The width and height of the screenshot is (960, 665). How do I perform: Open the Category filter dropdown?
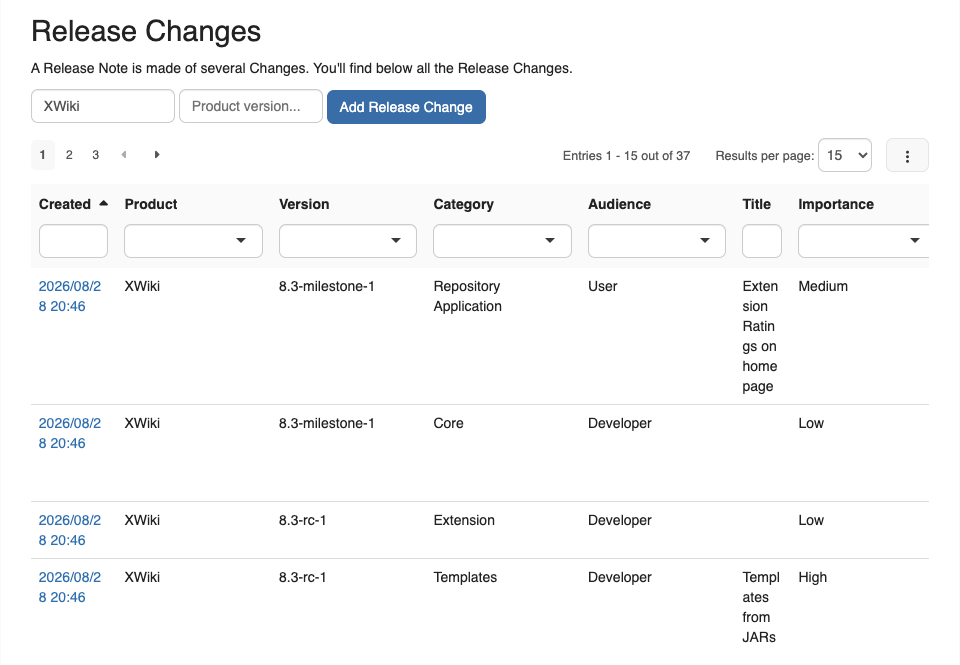click(x=502, y=241)
